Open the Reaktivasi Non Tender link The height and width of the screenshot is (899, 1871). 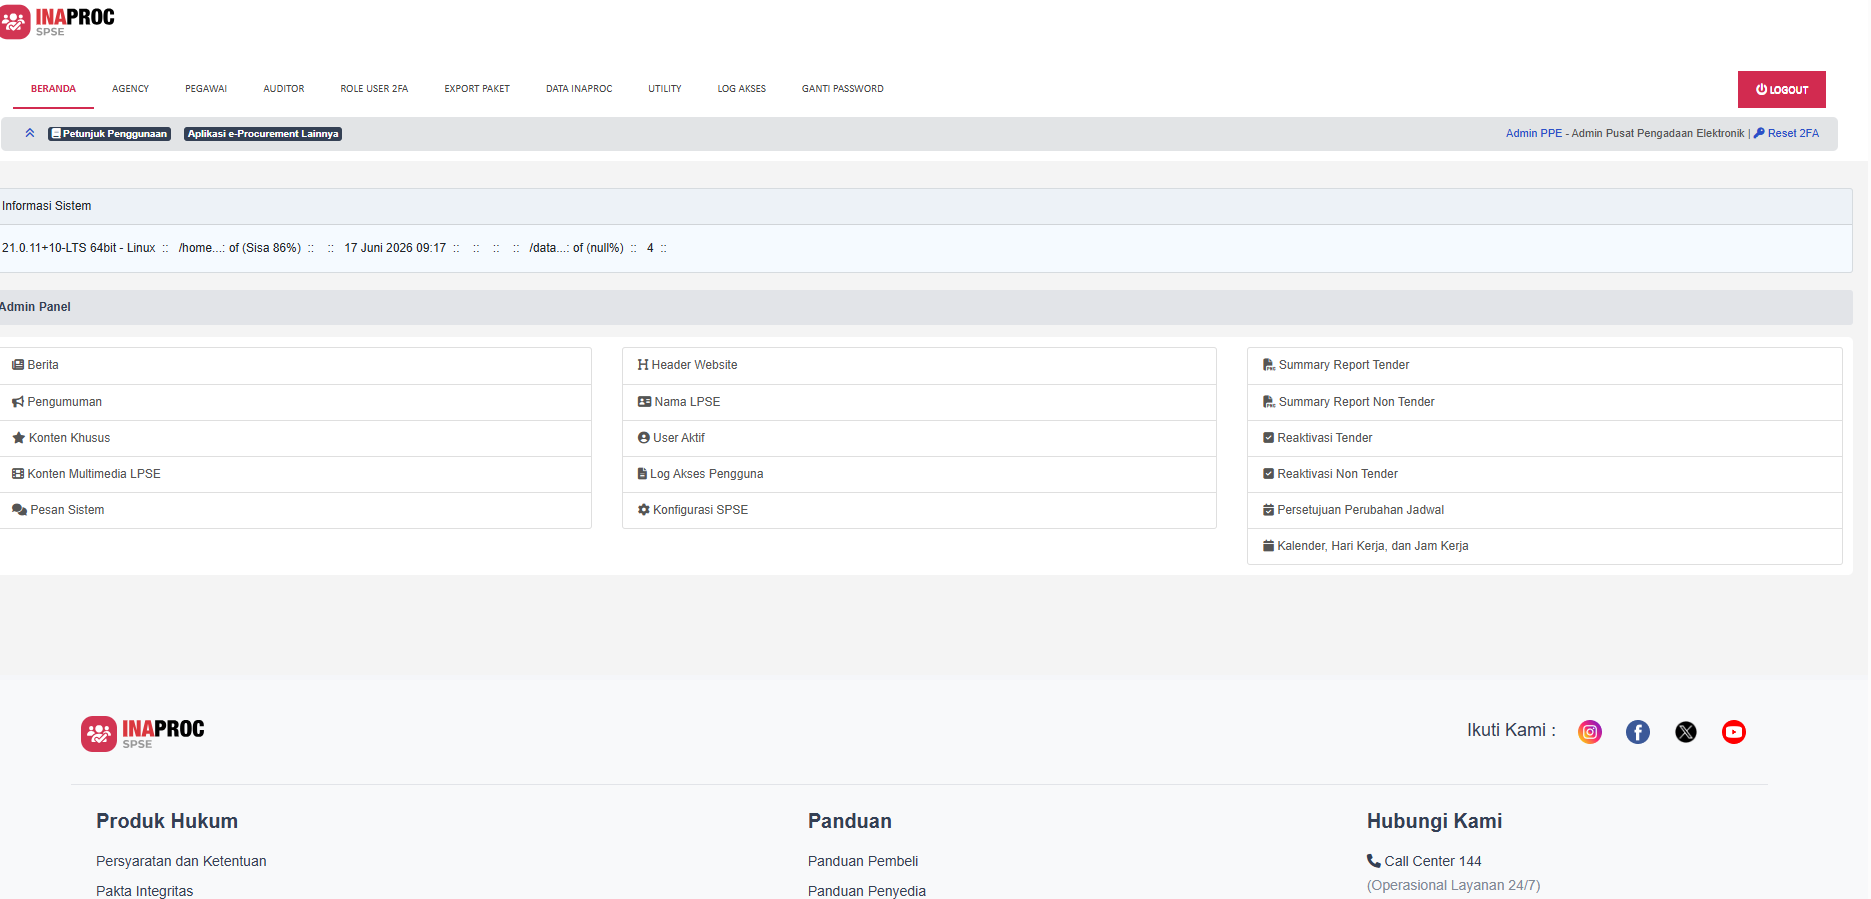1337,474
